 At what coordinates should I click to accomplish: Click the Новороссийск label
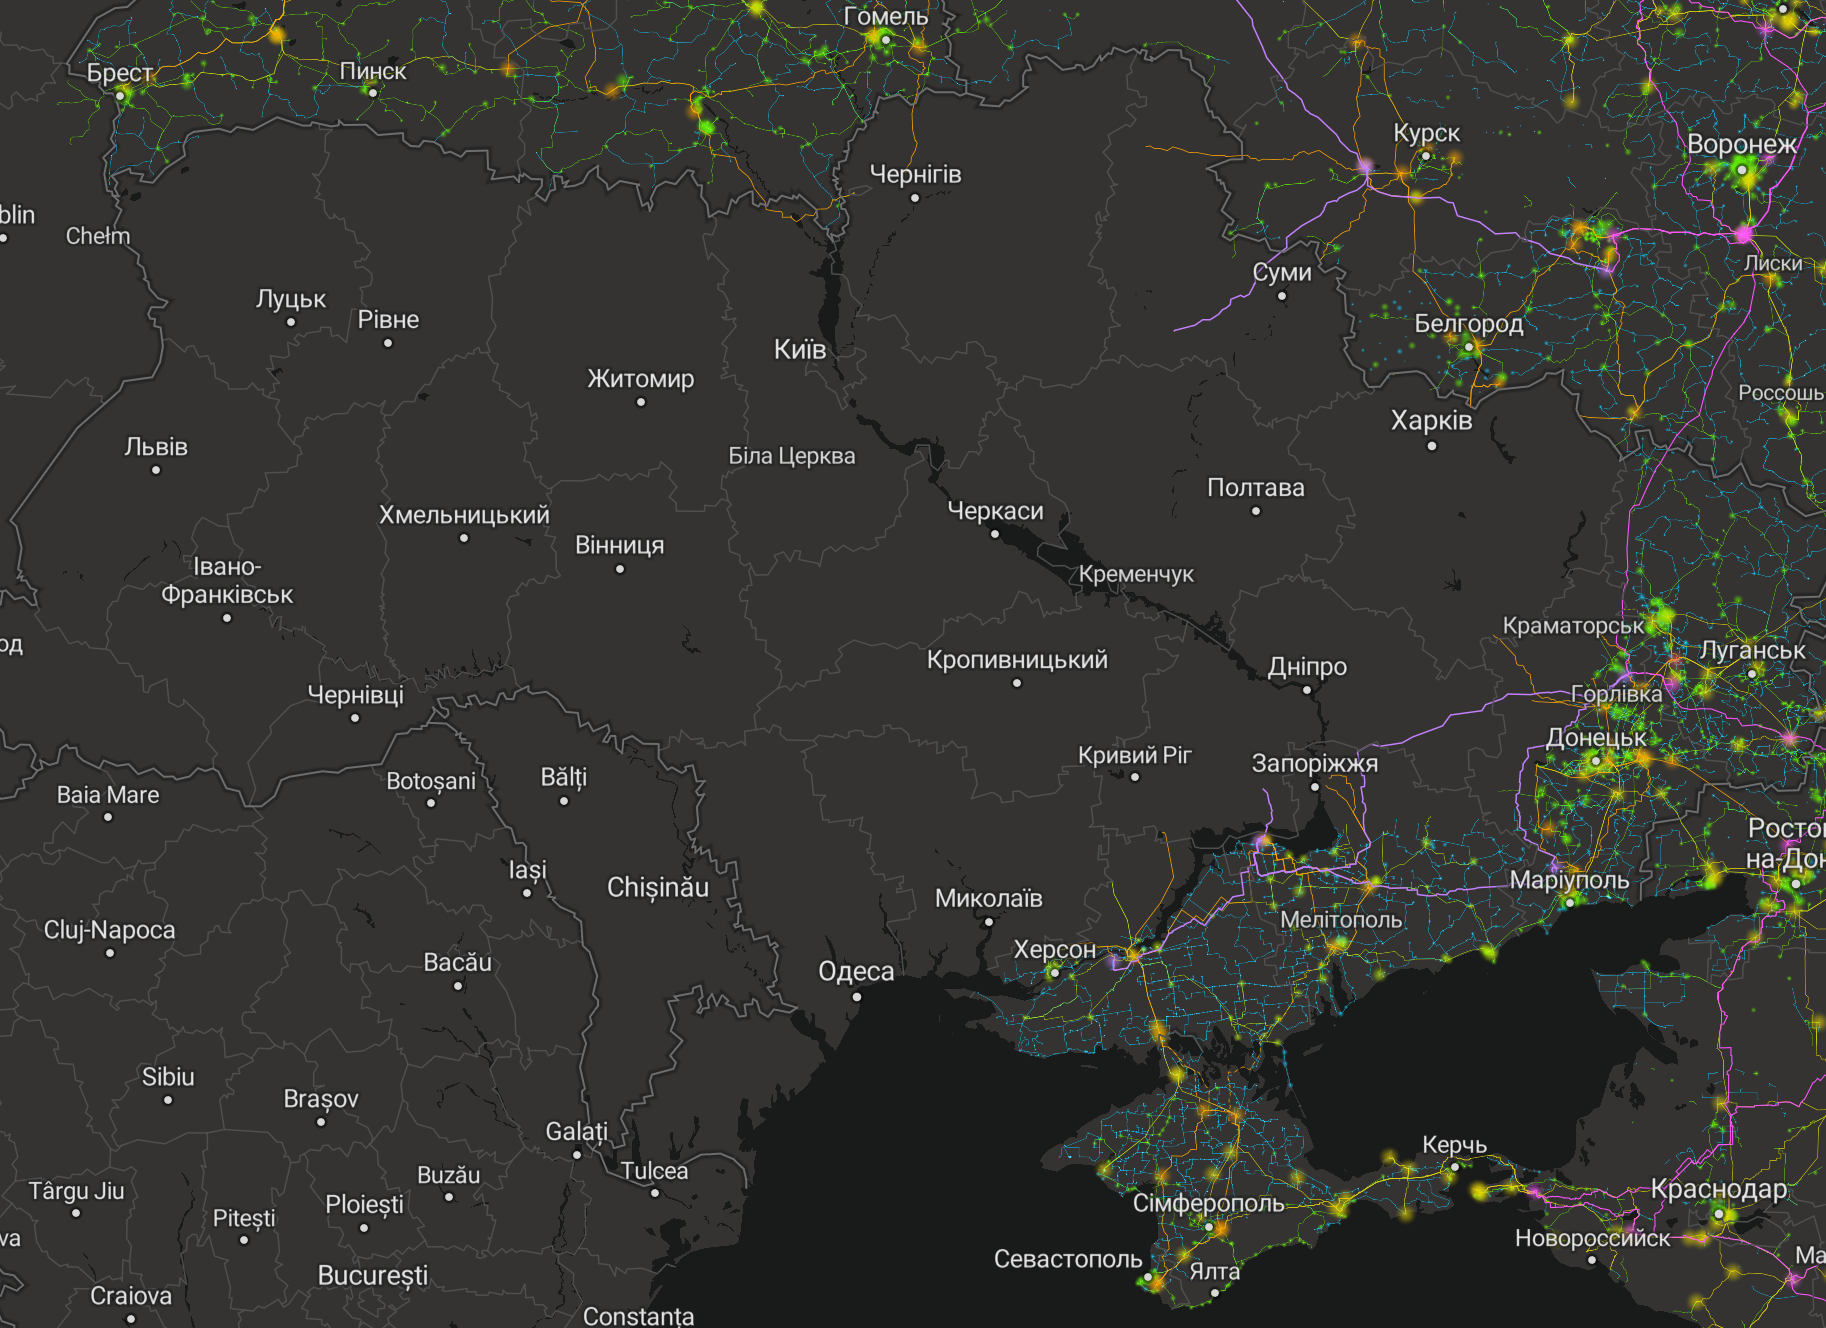click(1592, 1238)
